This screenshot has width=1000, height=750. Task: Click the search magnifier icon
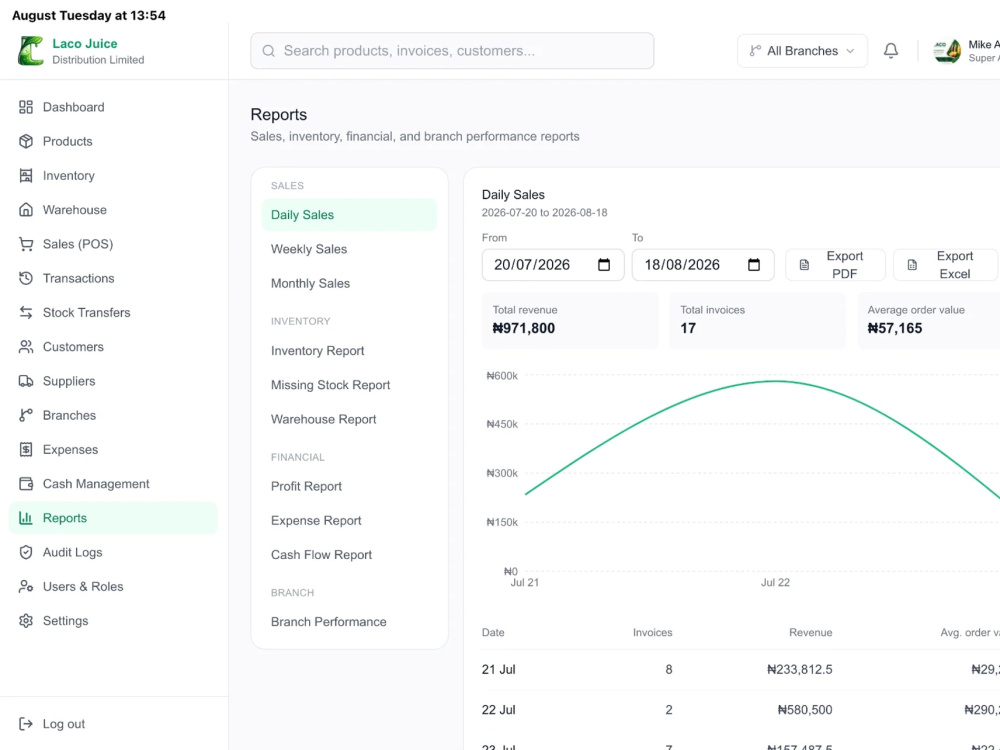[268, 51]
